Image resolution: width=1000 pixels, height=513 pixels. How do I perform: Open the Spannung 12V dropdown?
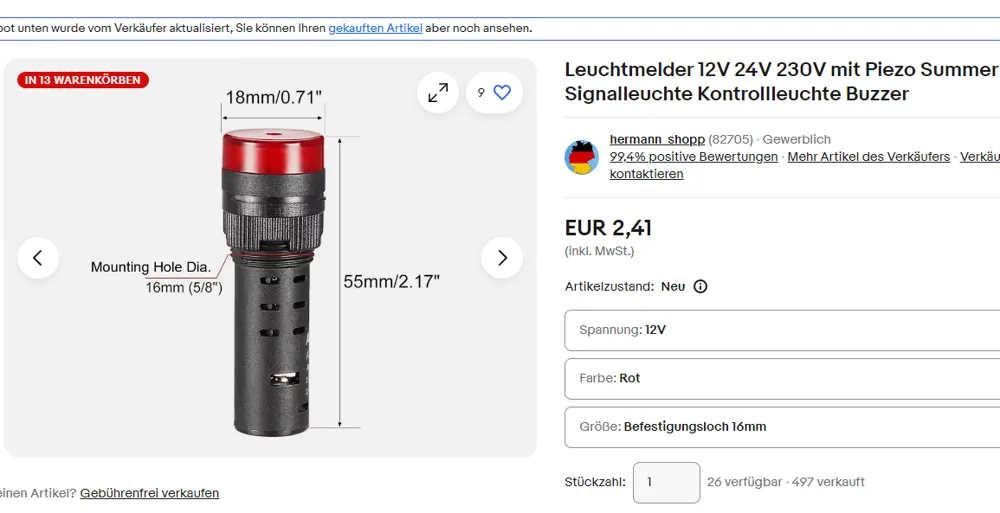pos(782,331)
